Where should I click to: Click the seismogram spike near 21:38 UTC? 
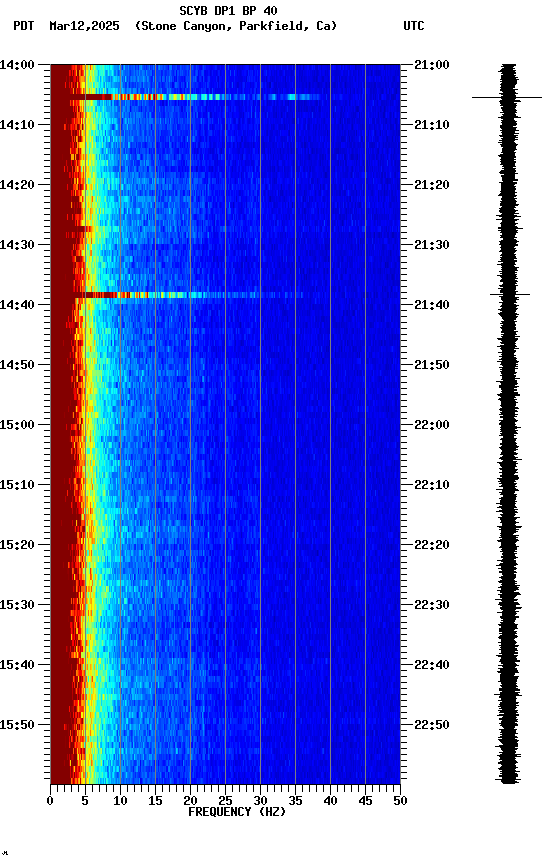coord(510,295)
